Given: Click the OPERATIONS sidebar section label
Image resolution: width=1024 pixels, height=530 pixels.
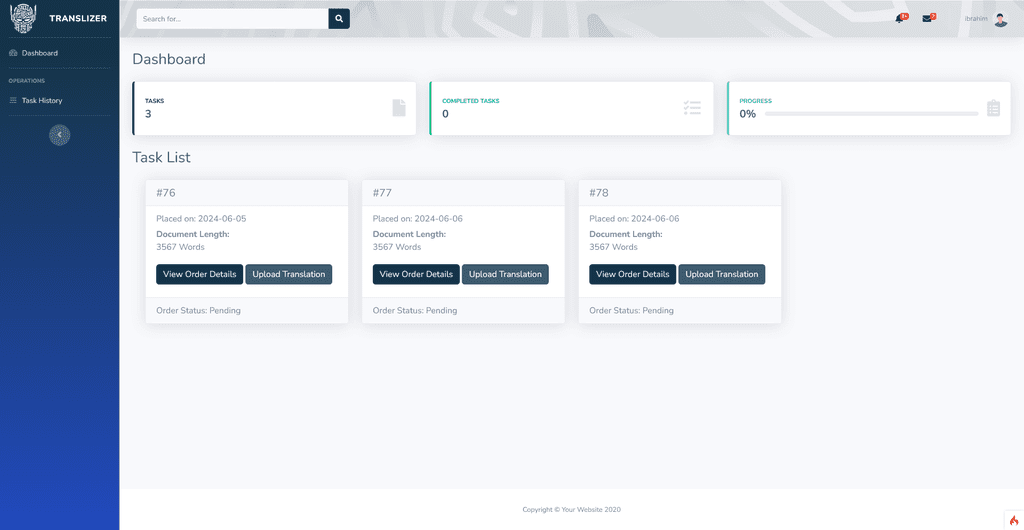Looking at the screenshot, I should tap(27, 81).
